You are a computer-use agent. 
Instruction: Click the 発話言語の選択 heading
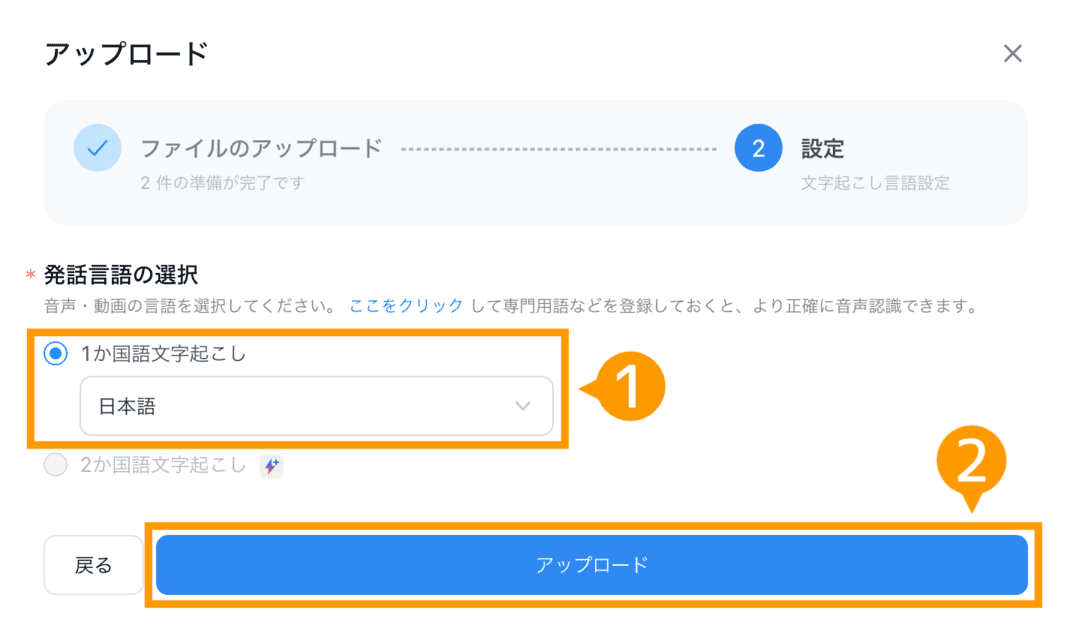(120, 274)
